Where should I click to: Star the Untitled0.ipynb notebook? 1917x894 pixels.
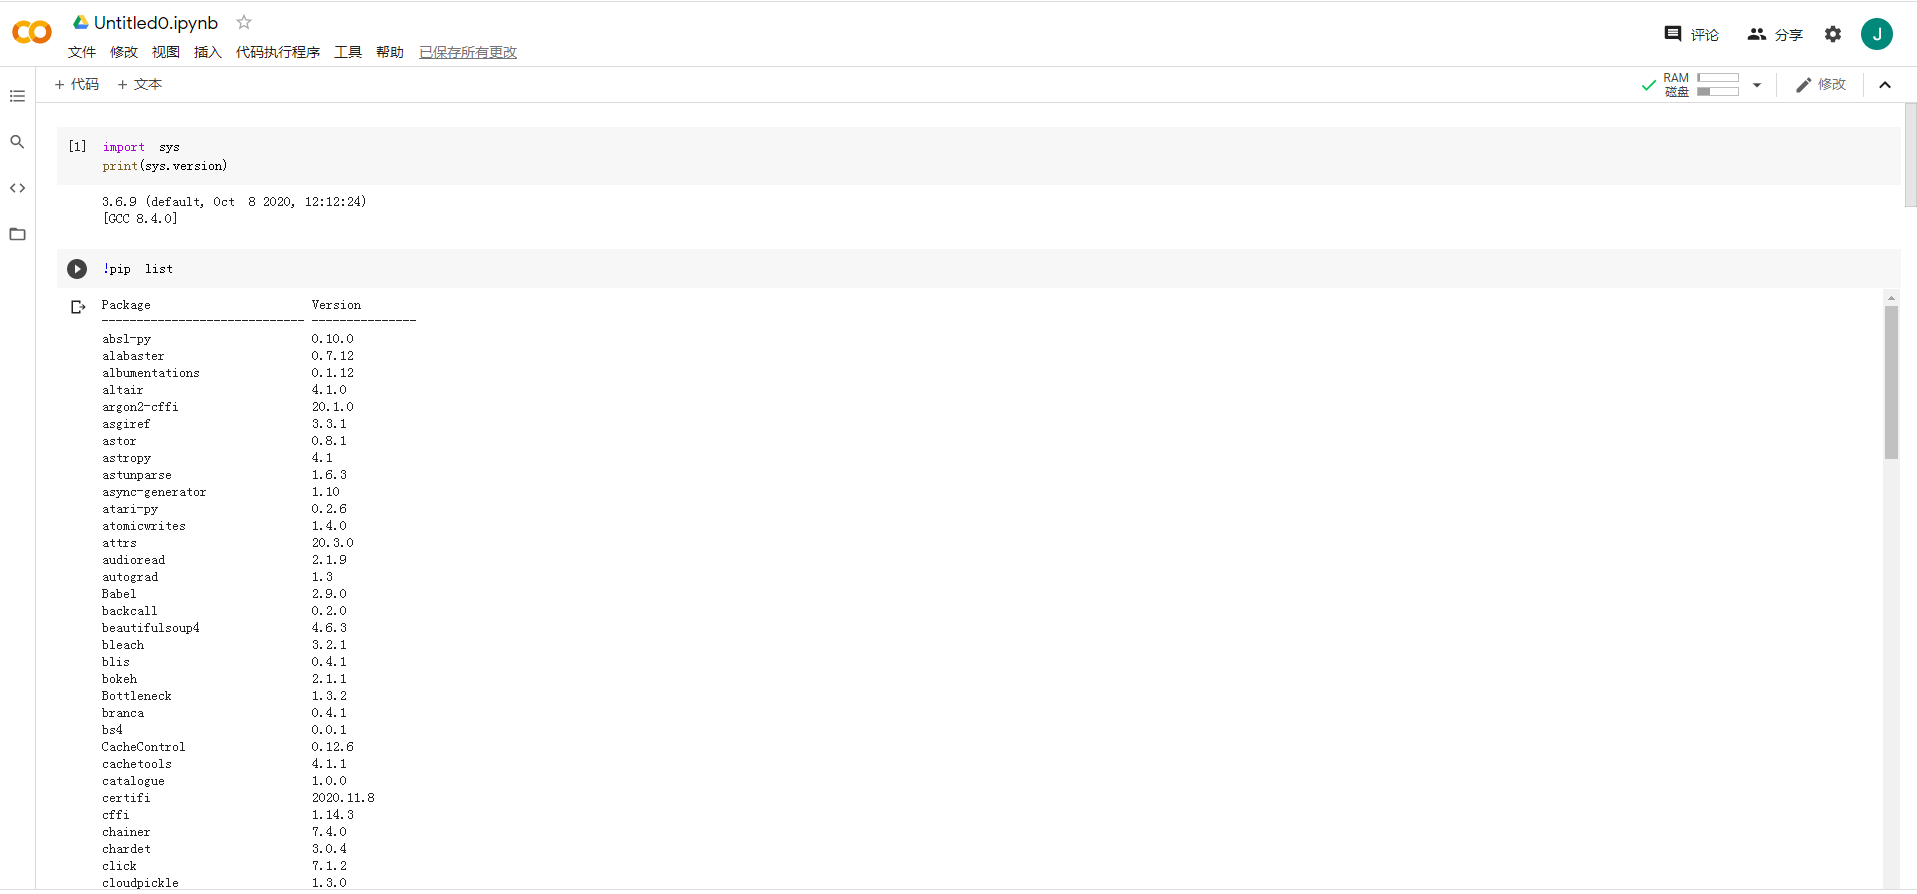coord(243,21)
